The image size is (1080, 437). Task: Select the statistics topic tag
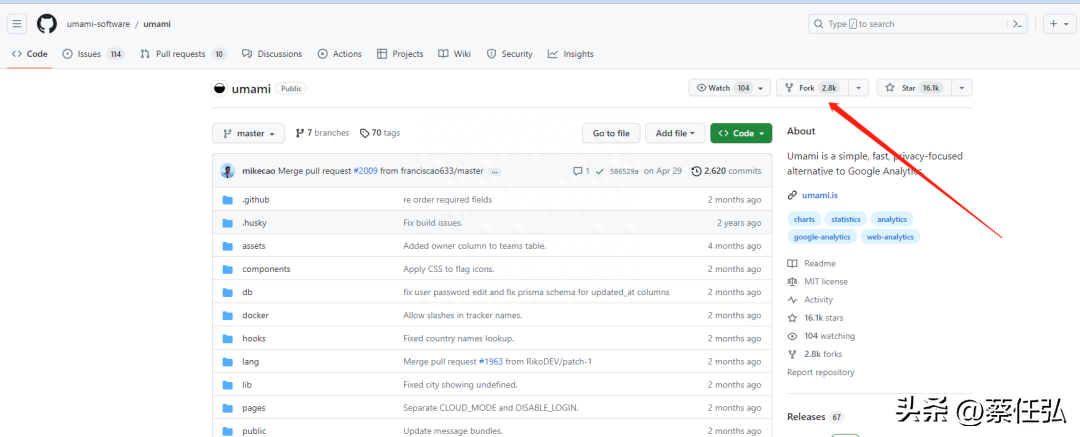(x=846, y=219)
